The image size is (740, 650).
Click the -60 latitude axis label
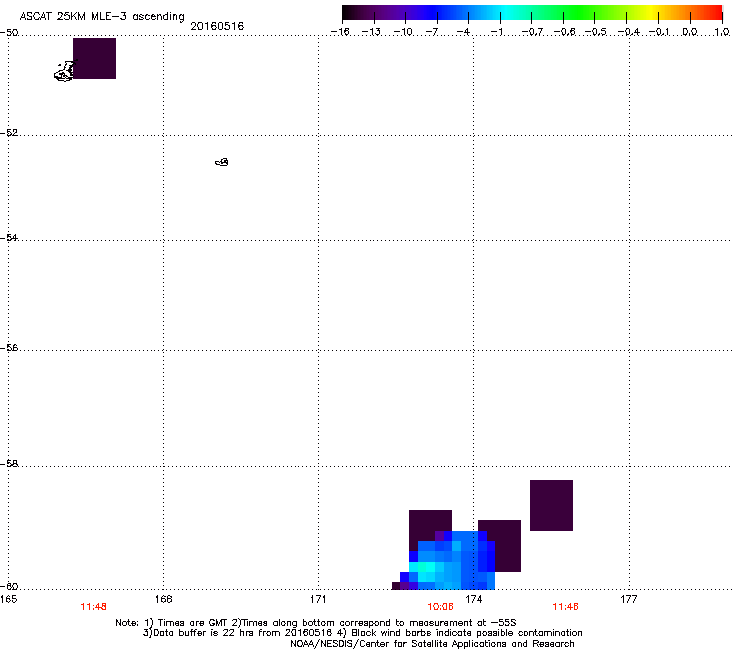click(x=9, y=587)
